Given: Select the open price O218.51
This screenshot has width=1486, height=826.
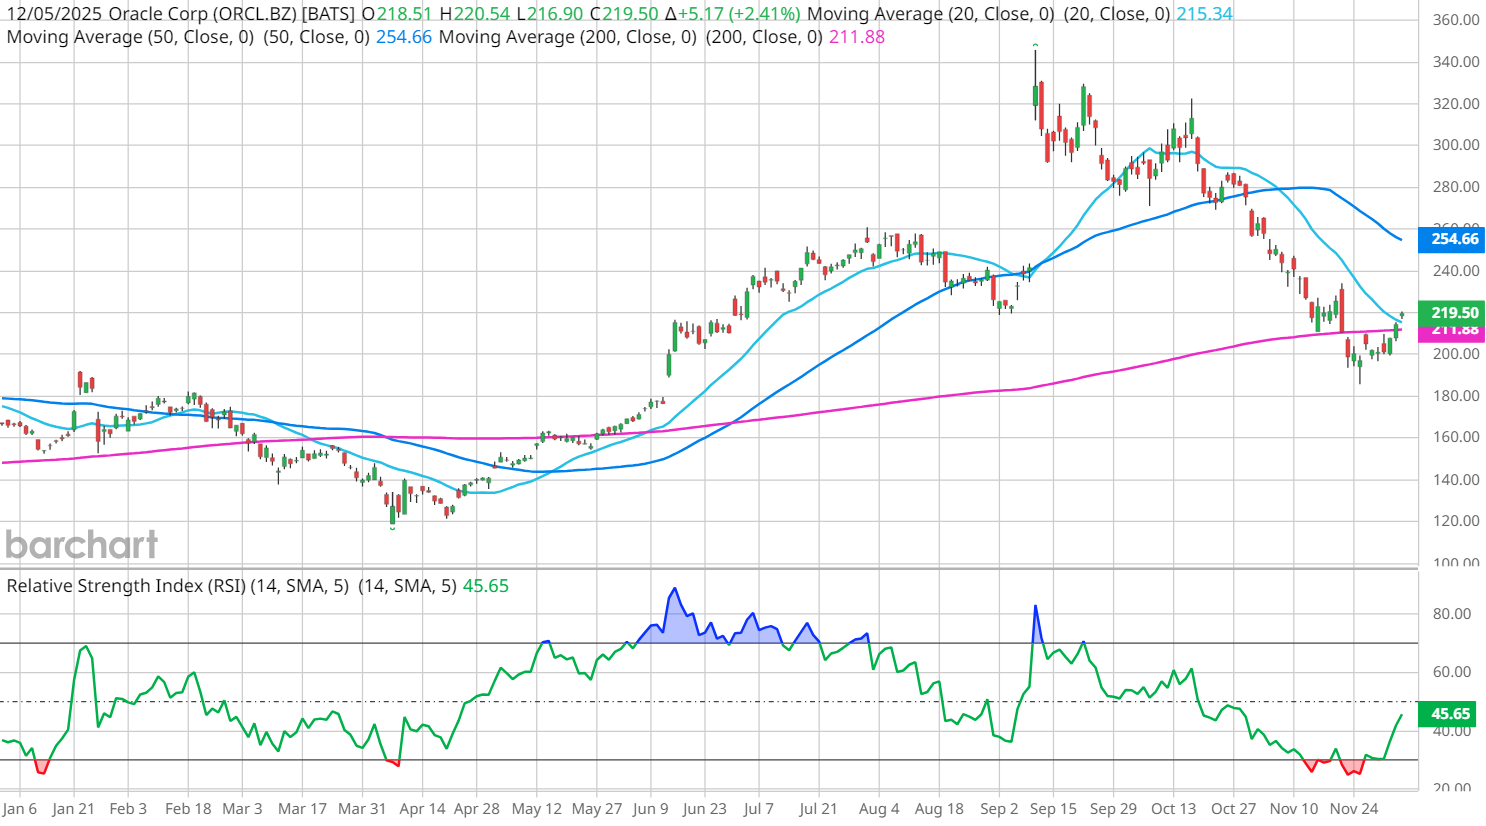Looking at the screenshot, I should pos(397,14).
